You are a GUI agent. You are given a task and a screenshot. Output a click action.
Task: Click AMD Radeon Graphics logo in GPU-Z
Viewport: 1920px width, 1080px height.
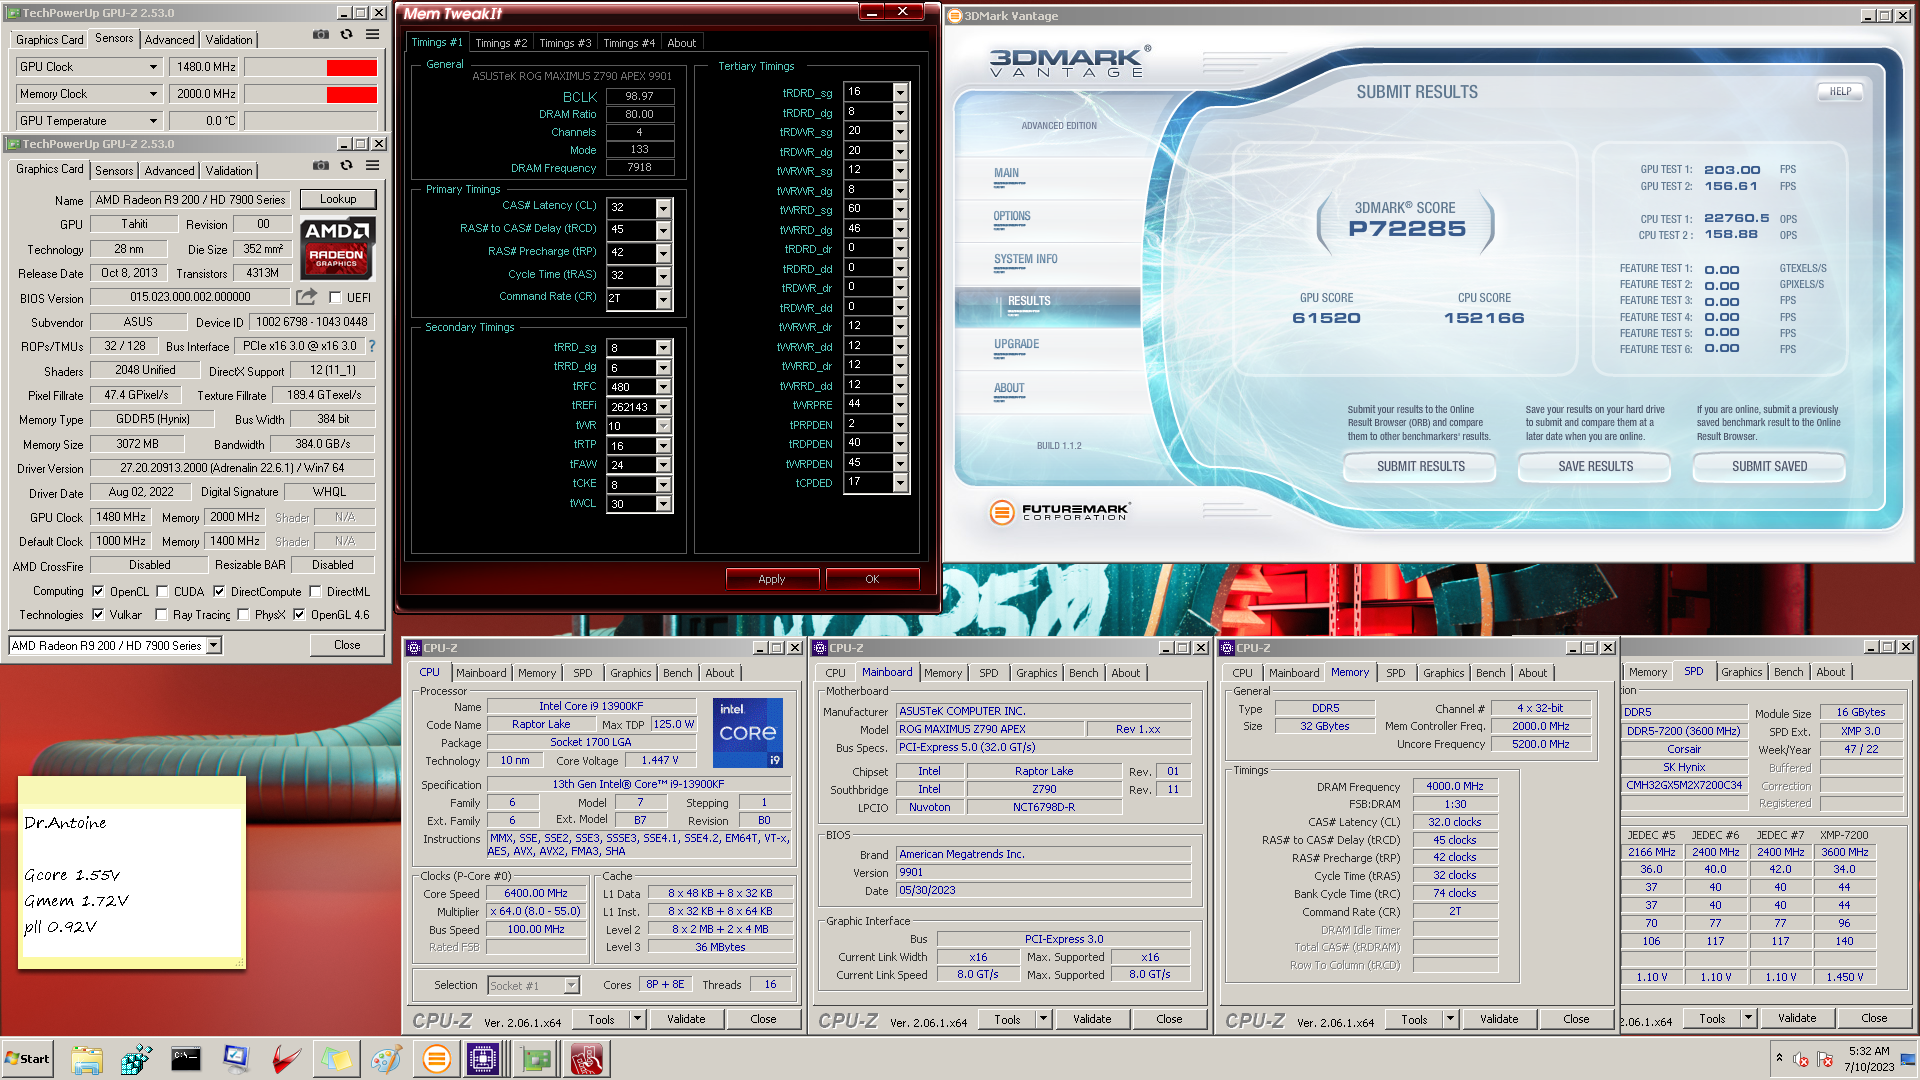click(337, 248)
